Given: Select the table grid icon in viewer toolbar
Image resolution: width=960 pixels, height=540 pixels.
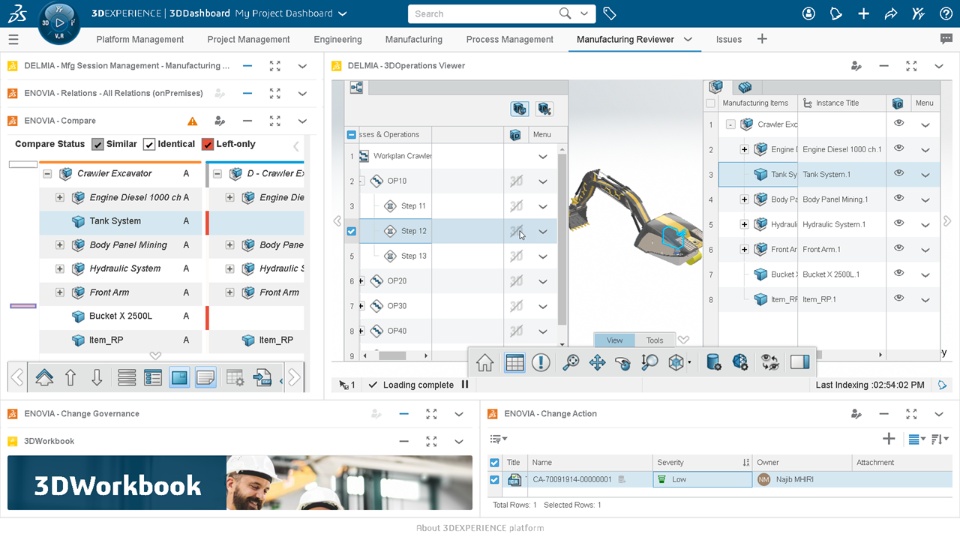Looking at the screenshot, I should click(514, 362).
